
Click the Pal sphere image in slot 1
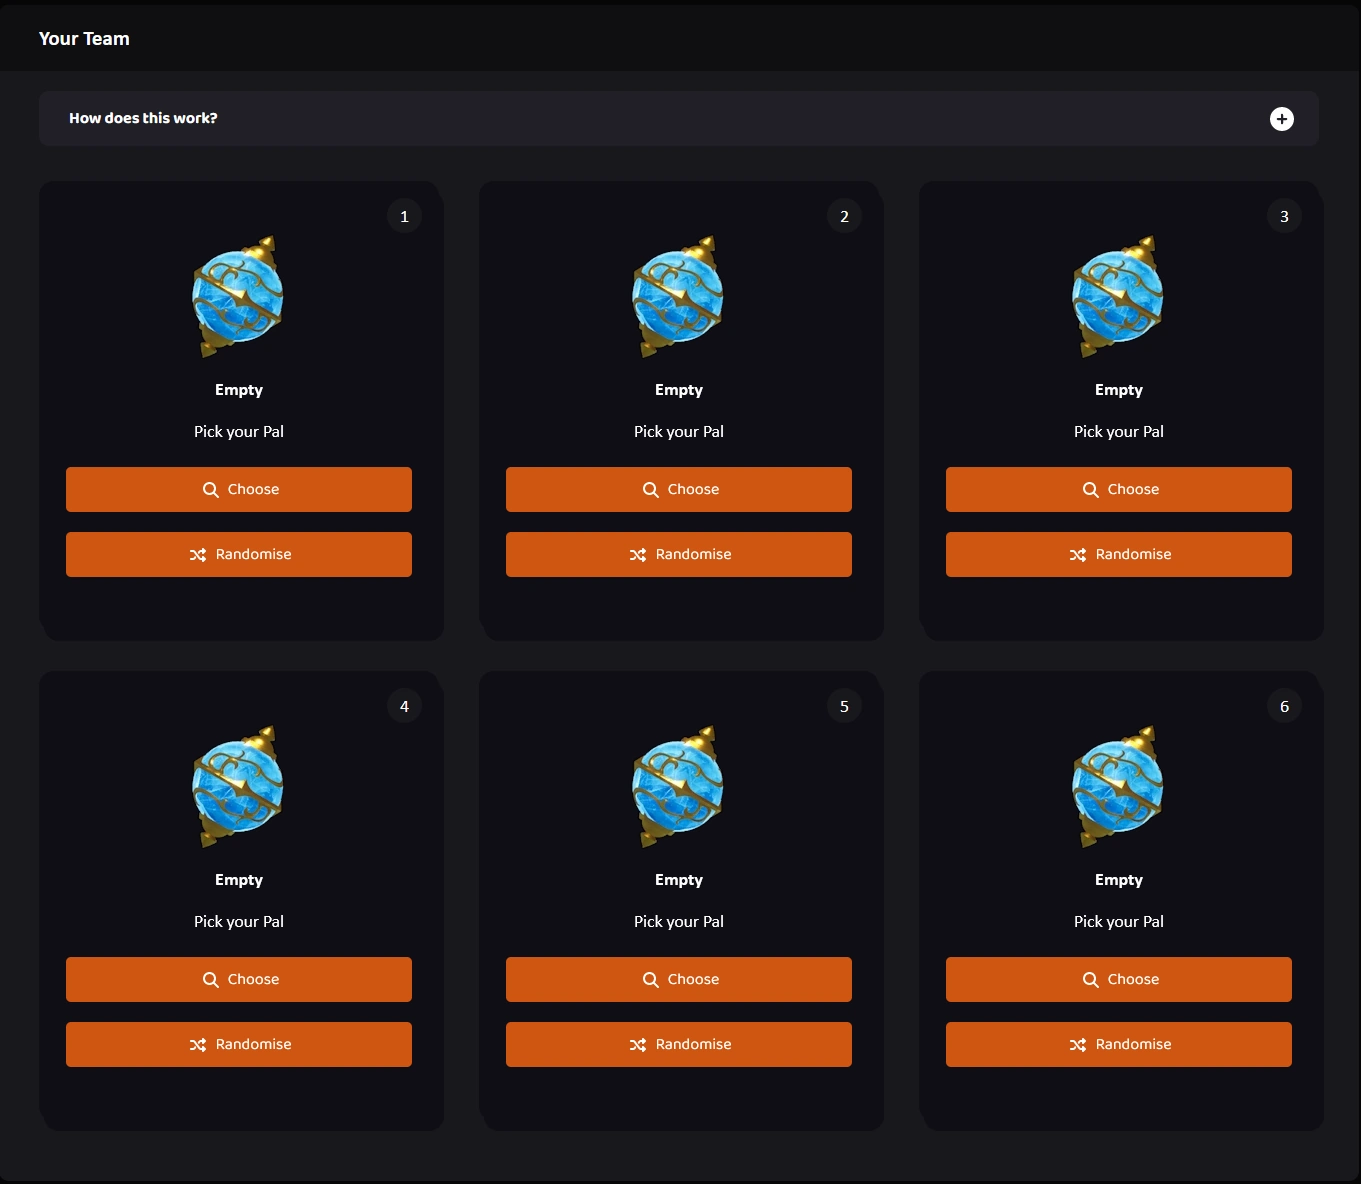[238, 297]
